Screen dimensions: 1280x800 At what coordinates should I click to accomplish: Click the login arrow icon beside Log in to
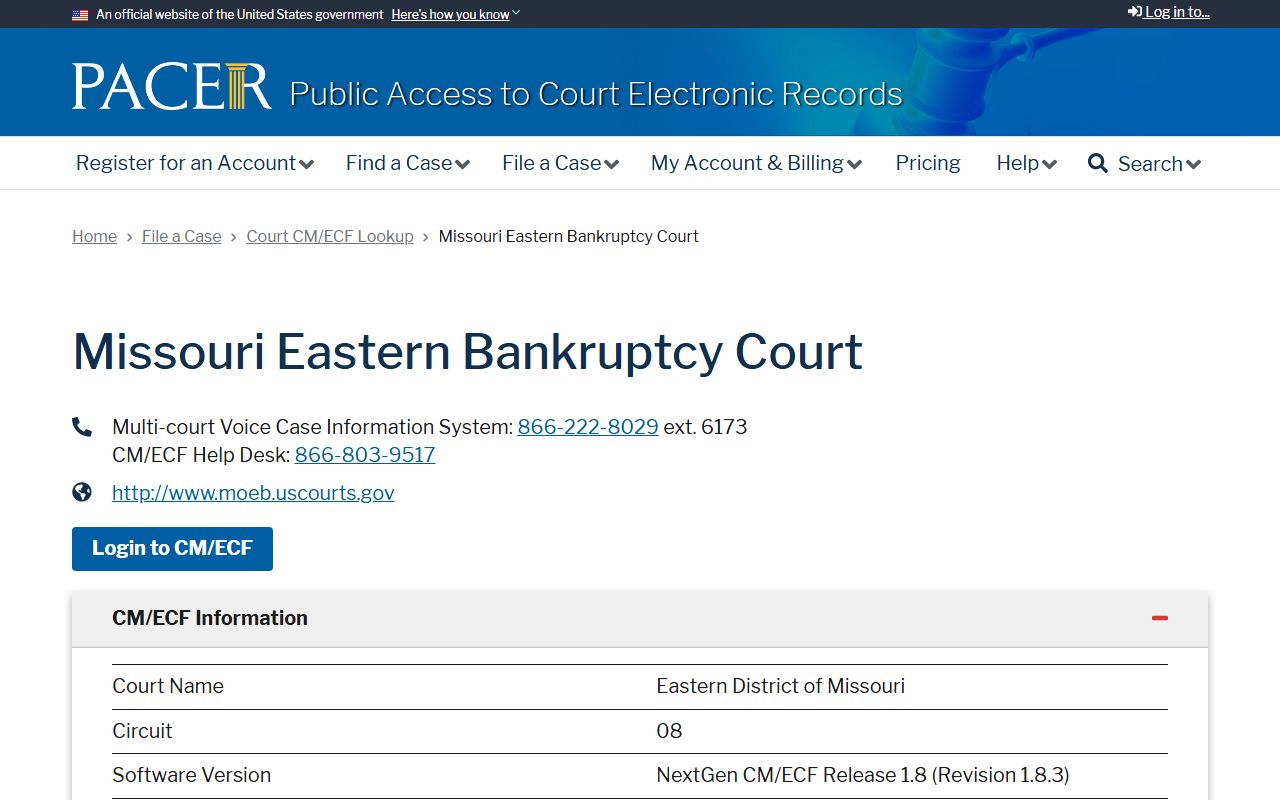point(1135,12)
